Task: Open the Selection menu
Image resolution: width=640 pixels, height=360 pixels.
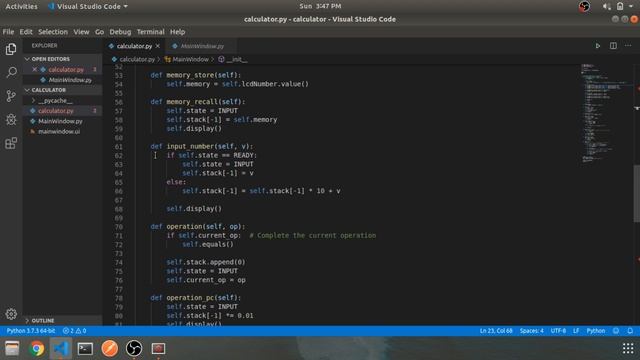Action: point(53,32)
